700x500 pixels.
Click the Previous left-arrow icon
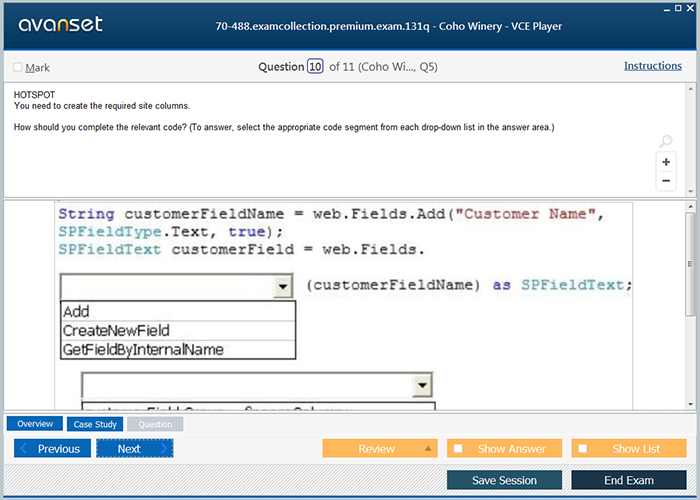[x=24, y=448]
